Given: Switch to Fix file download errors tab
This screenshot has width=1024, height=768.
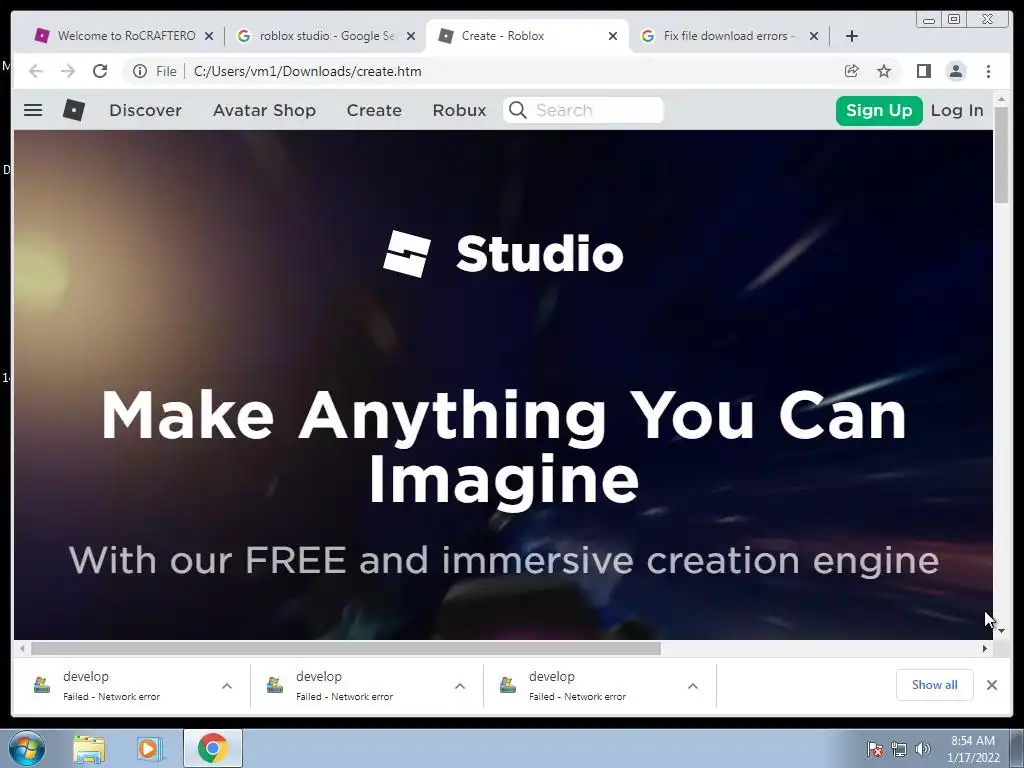Looking at the screenshot, I should pos(728,36).
